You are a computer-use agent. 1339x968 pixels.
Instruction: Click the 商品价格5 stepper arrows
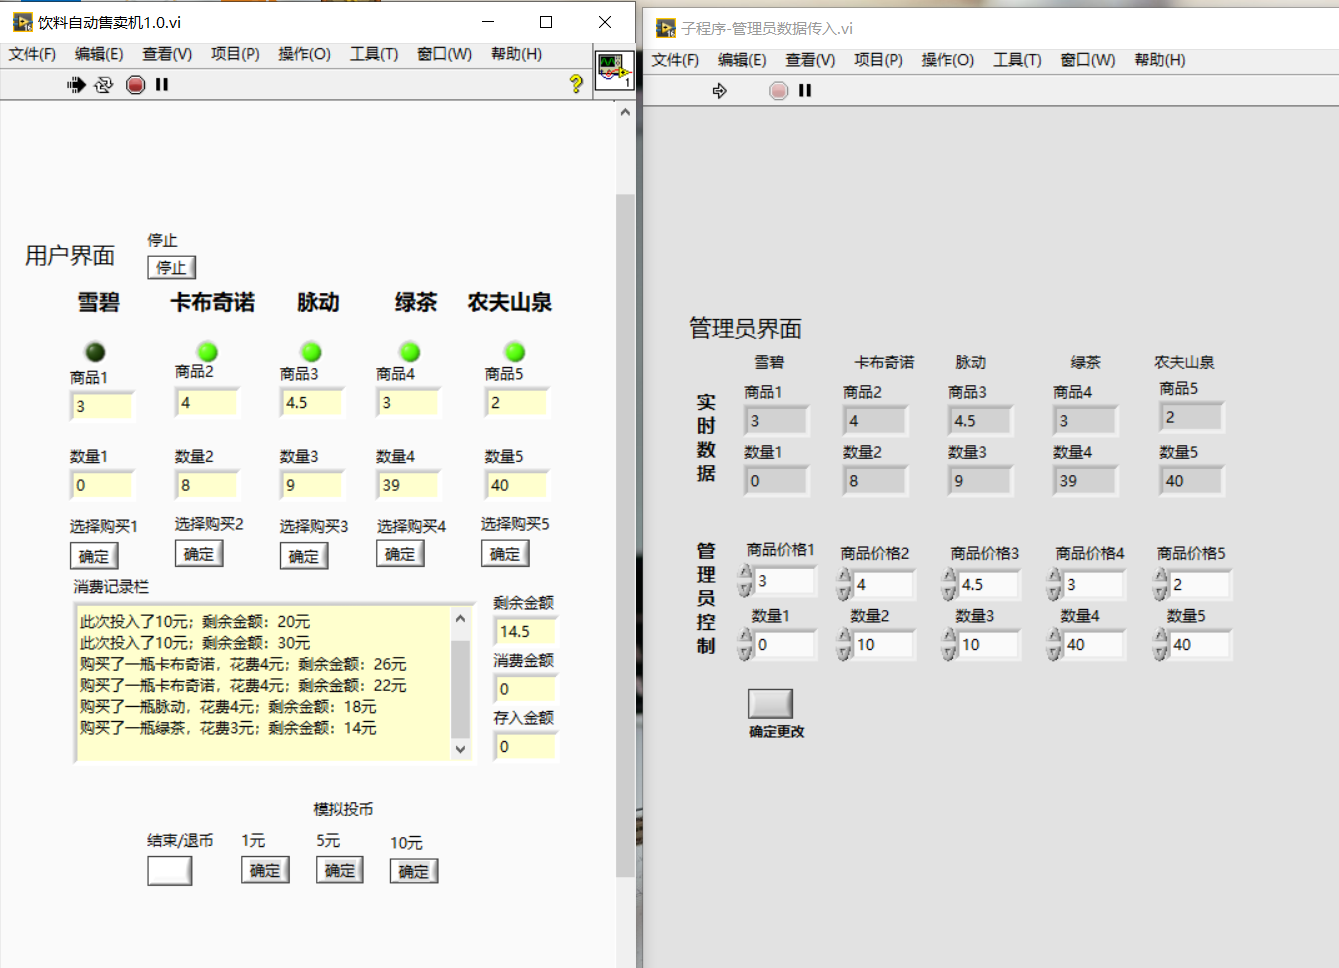[1160, 584]
